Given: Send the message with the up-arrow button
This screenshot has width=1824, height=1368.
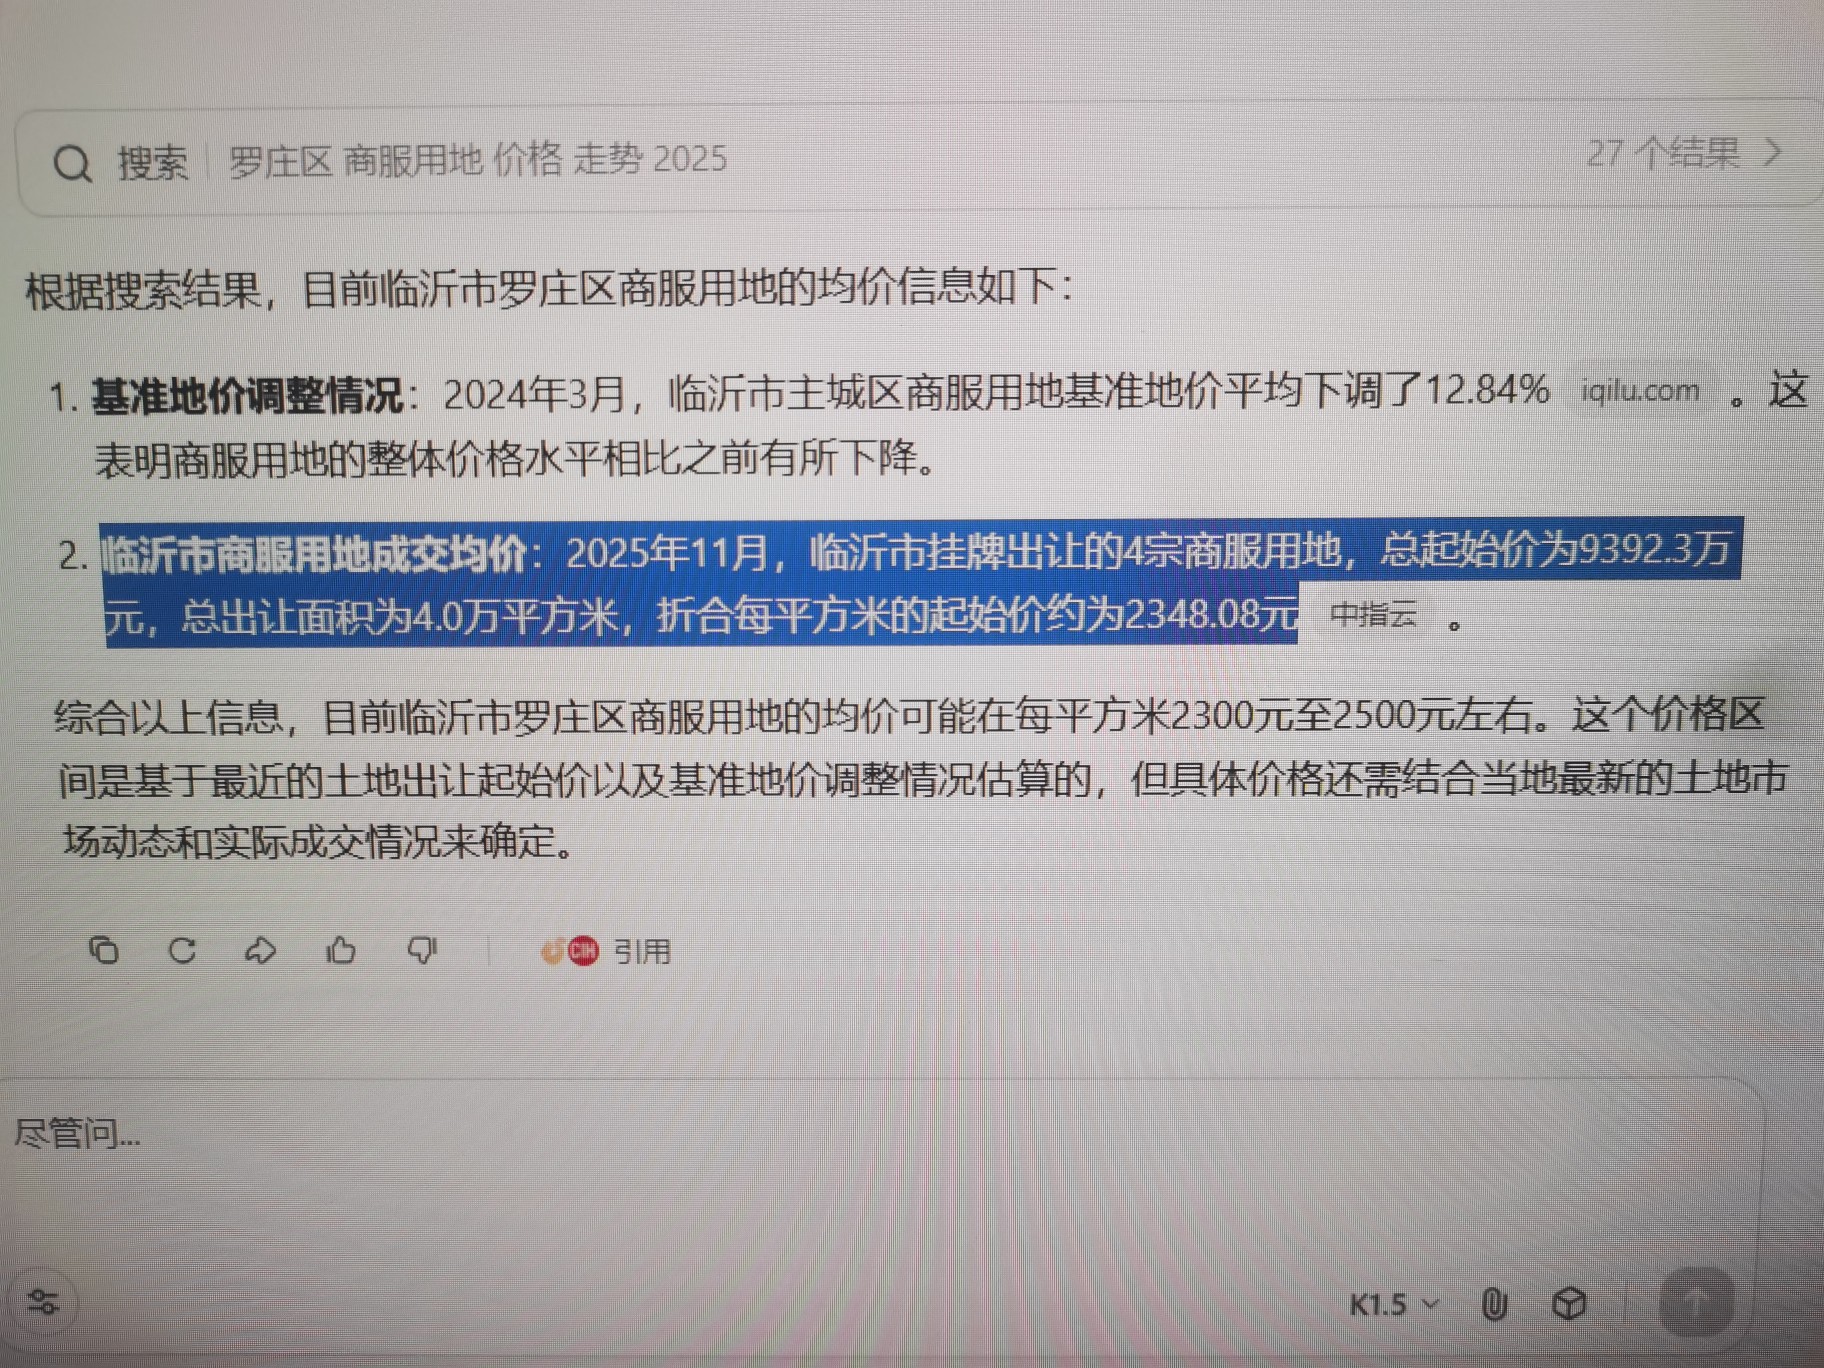Looking at the screenshot, I should (x=1695, y=1302).
